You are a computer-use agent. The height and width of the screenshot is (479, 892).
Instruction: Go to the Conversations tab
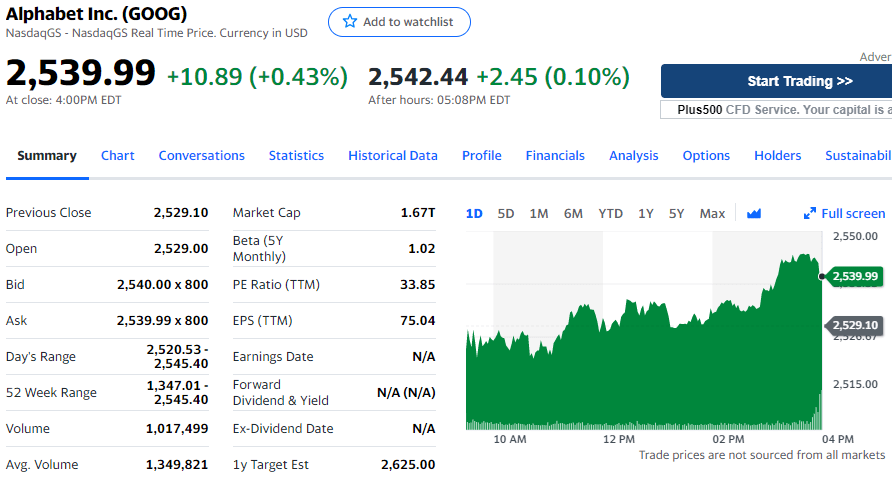201,155
